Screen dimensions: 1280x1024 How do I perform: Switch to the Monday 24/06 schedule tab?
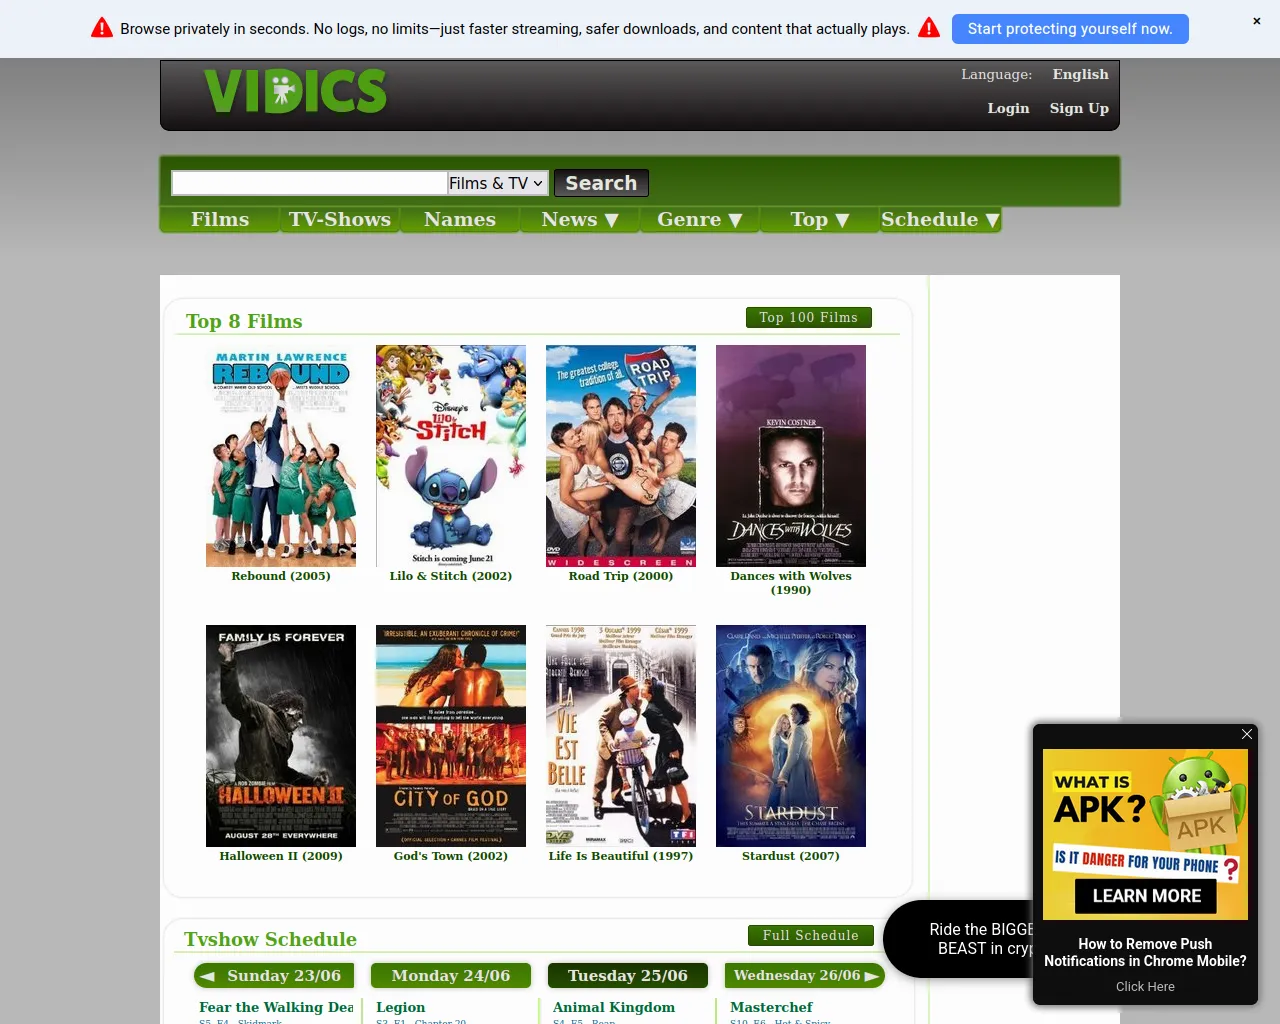(450, 975)
